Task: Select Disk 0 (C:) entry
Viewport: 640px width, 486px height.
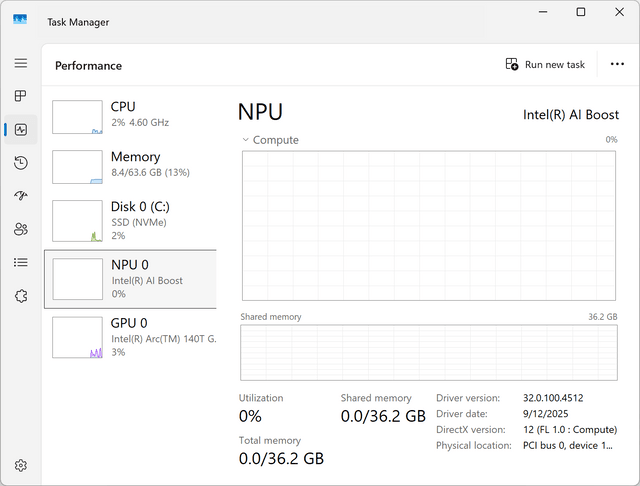Action: pyautogui.click(x=131, y=221)
